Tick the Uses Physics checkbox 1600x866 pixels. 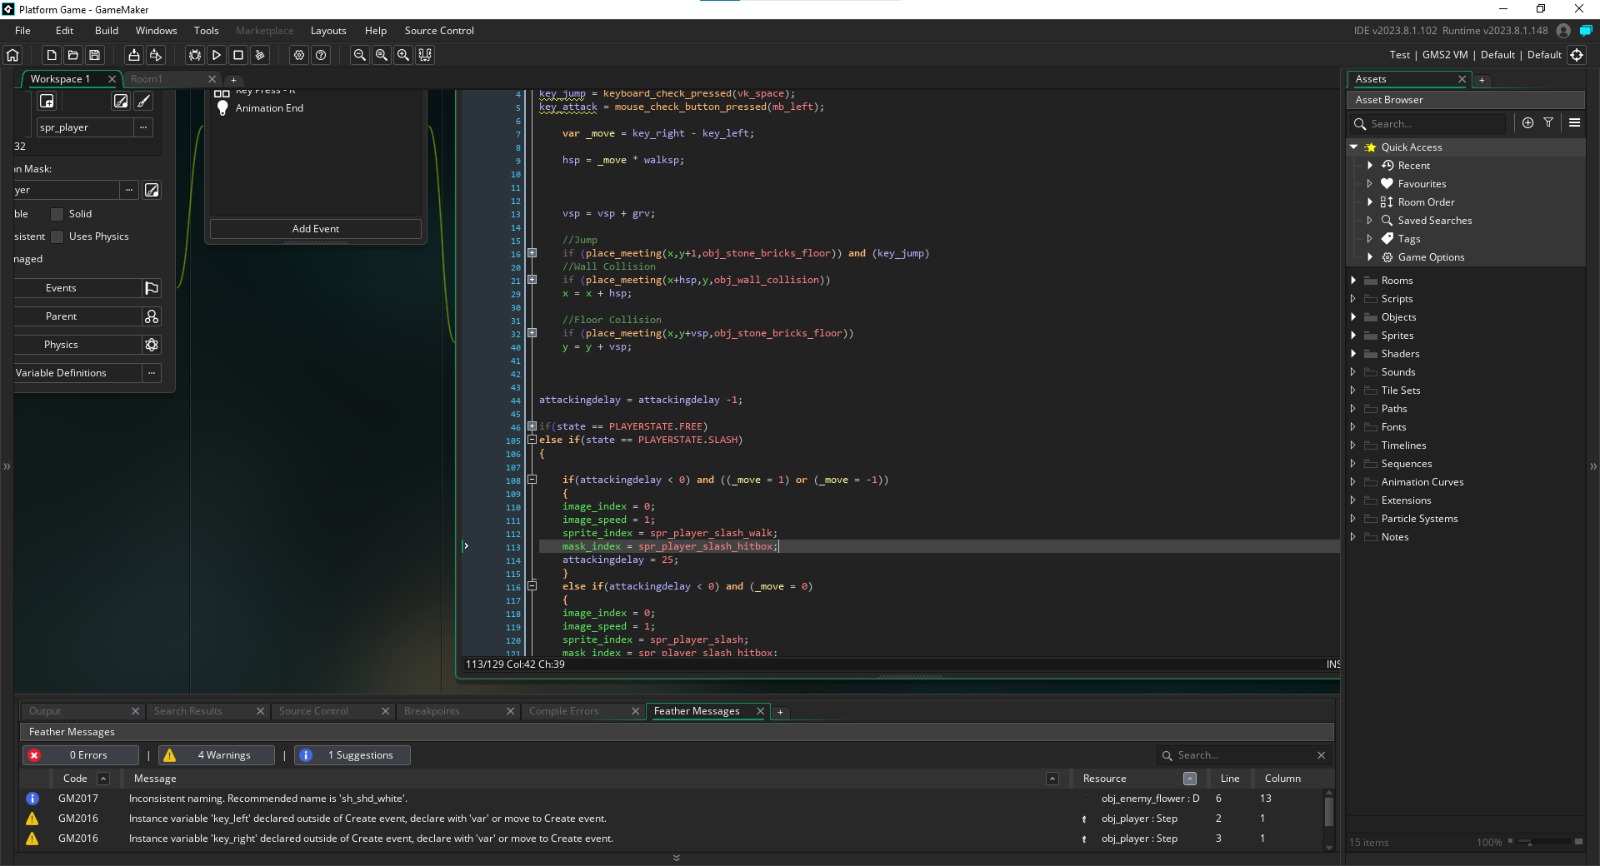point(57,237)
